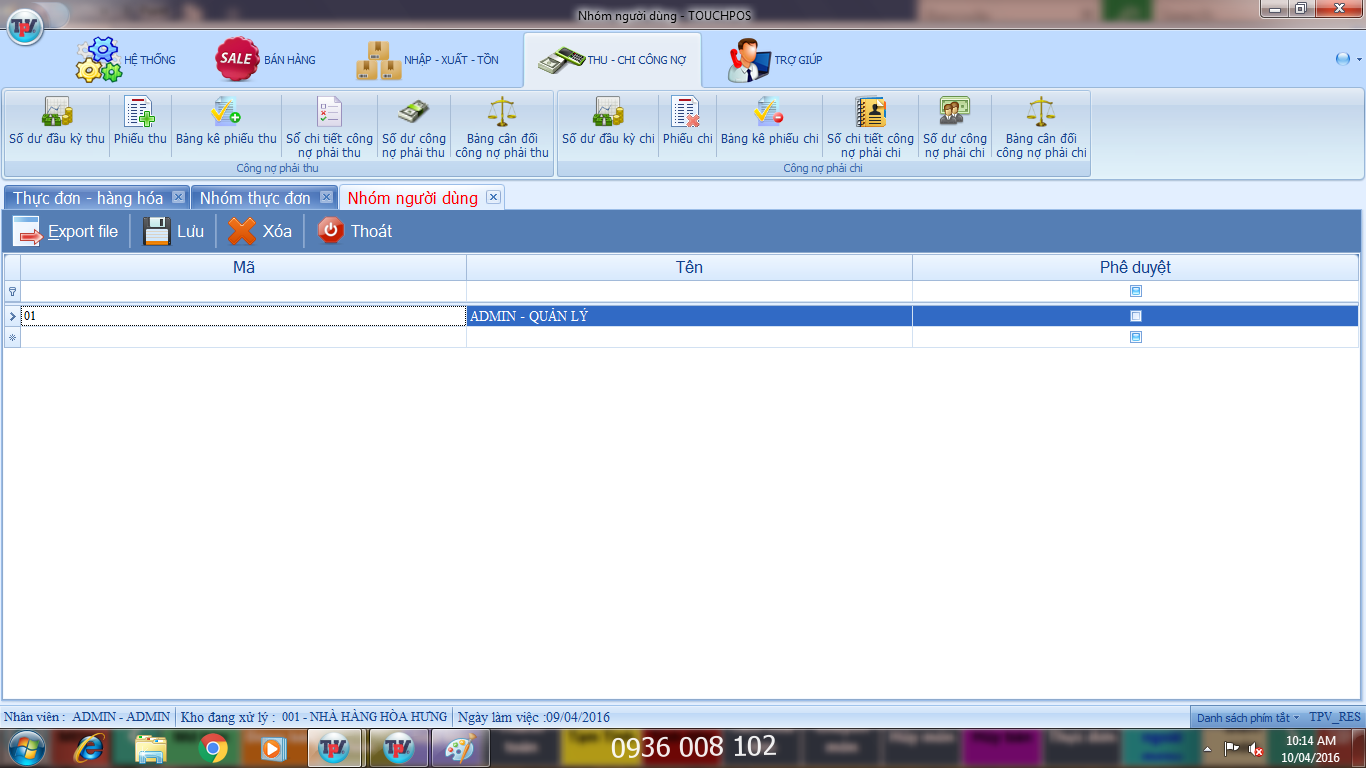Open Bảng cân đối công nợ phải chi
This screenshot has width=1366, height=768.
1041,126
